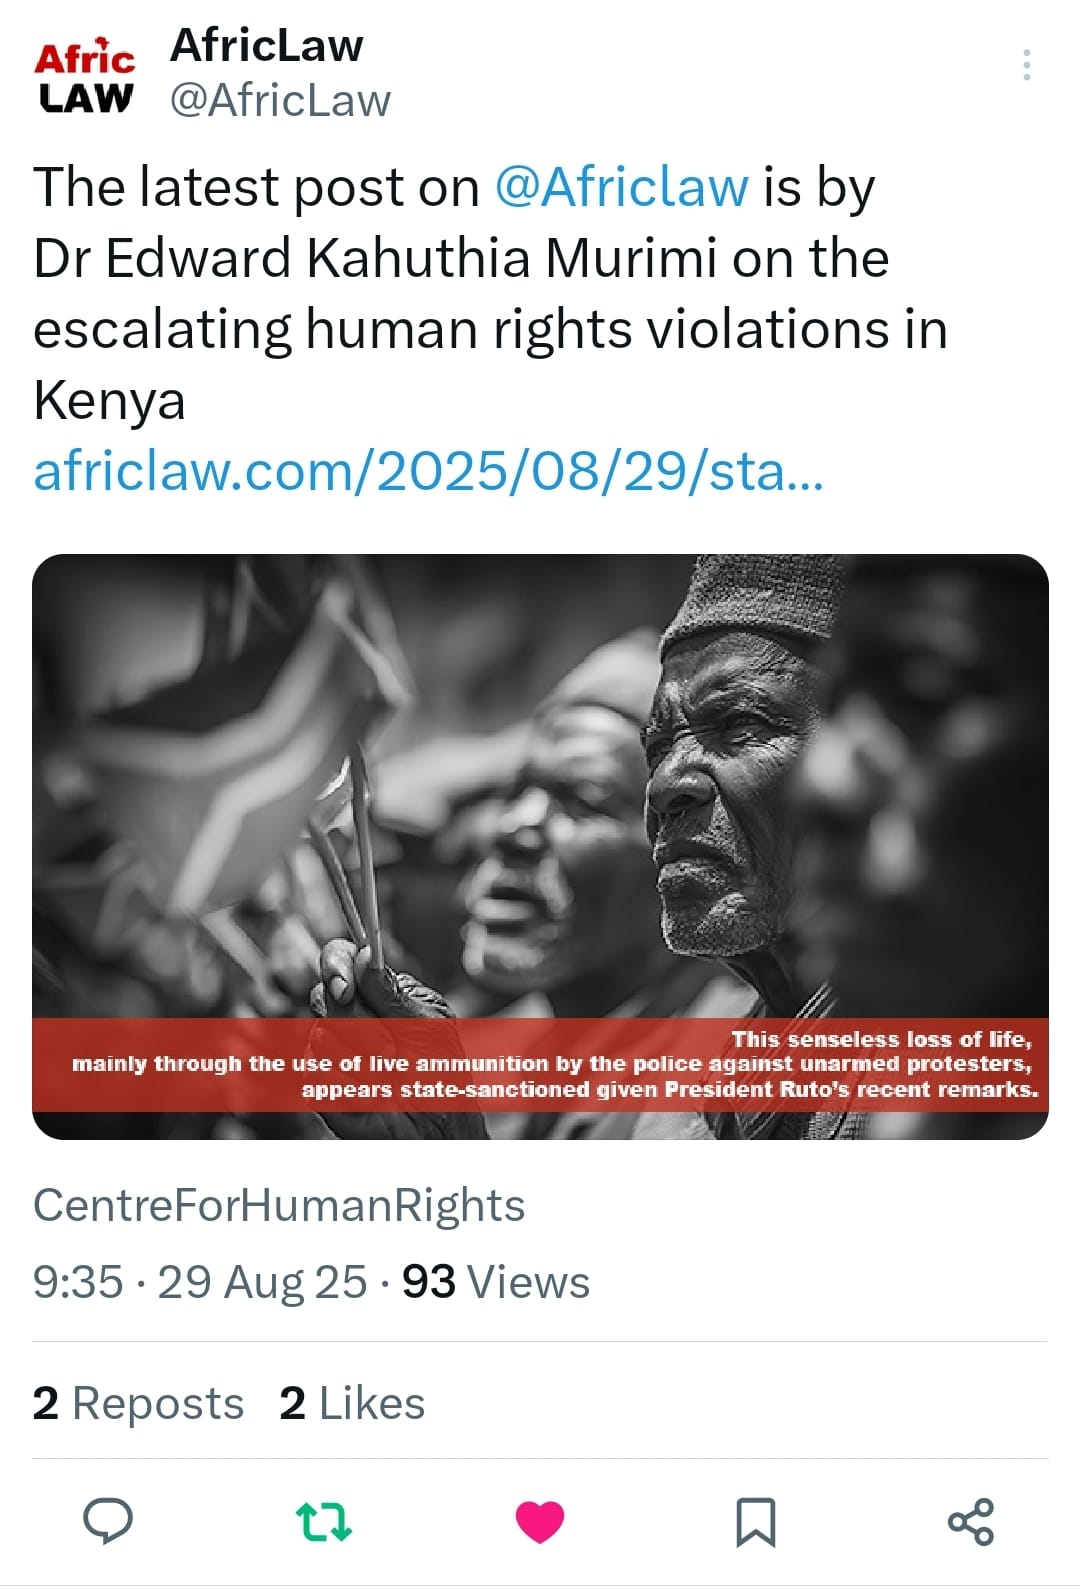Tap the share icon

[x=970, y=1521]
